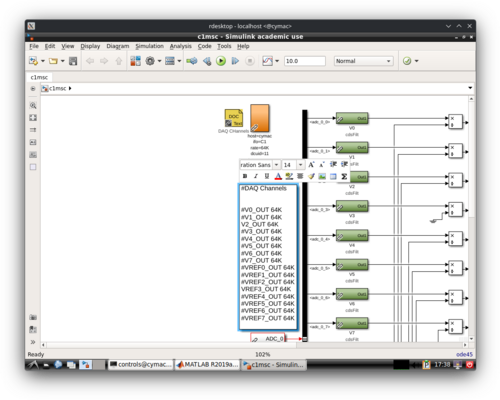This screenshot has width=500, height=400.
Task: Open the Simulation menu
Action: 149,46
